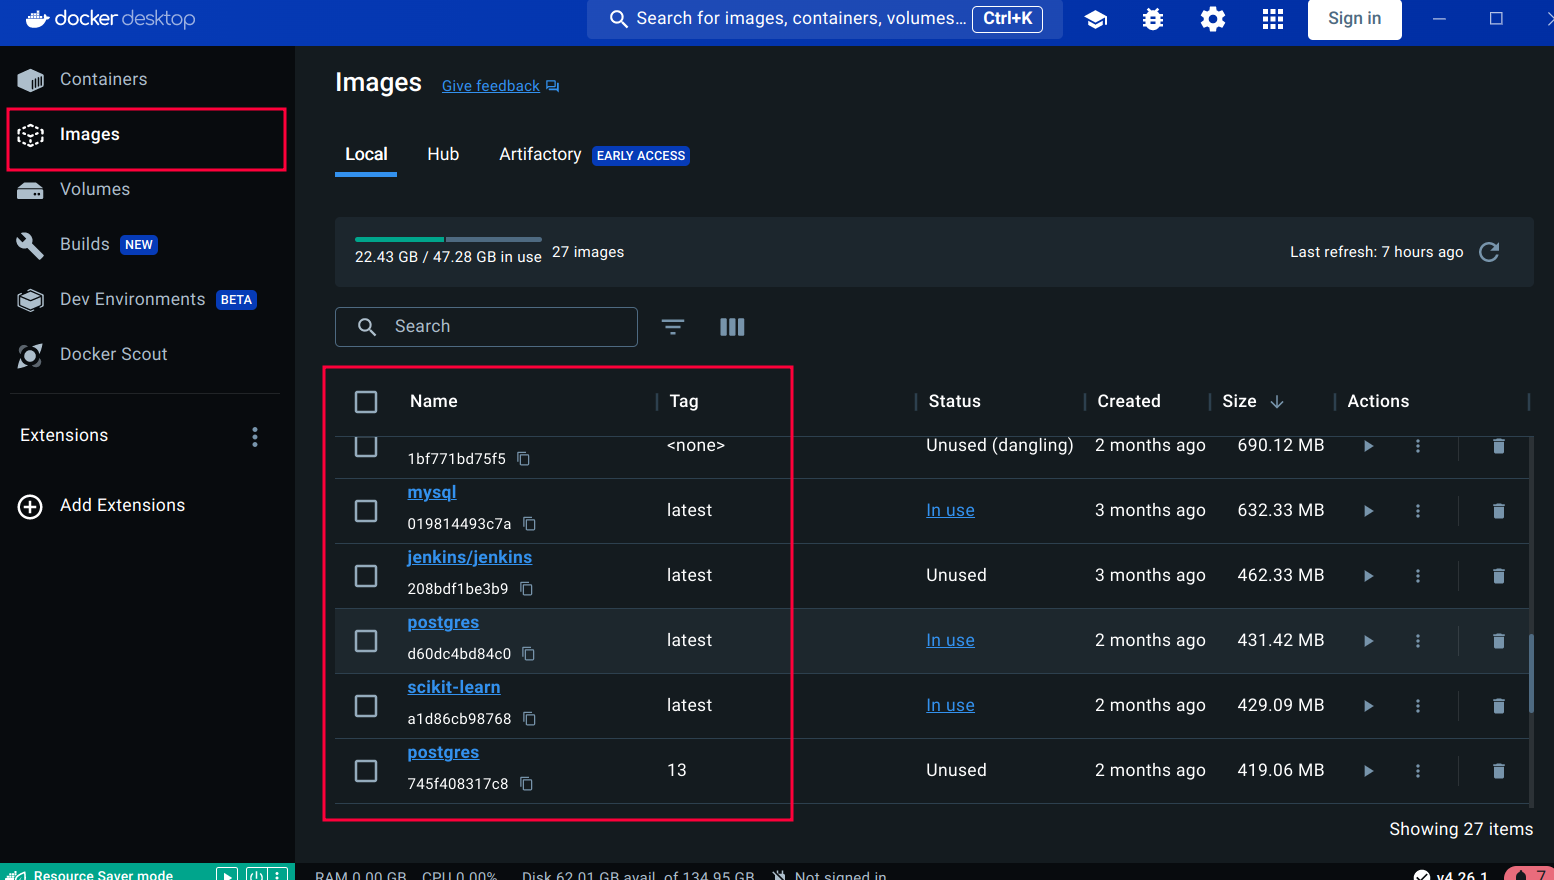Switch to the Artifactory tab
The width and height of the screenshot is (1554, 880).
coord(540,154)
